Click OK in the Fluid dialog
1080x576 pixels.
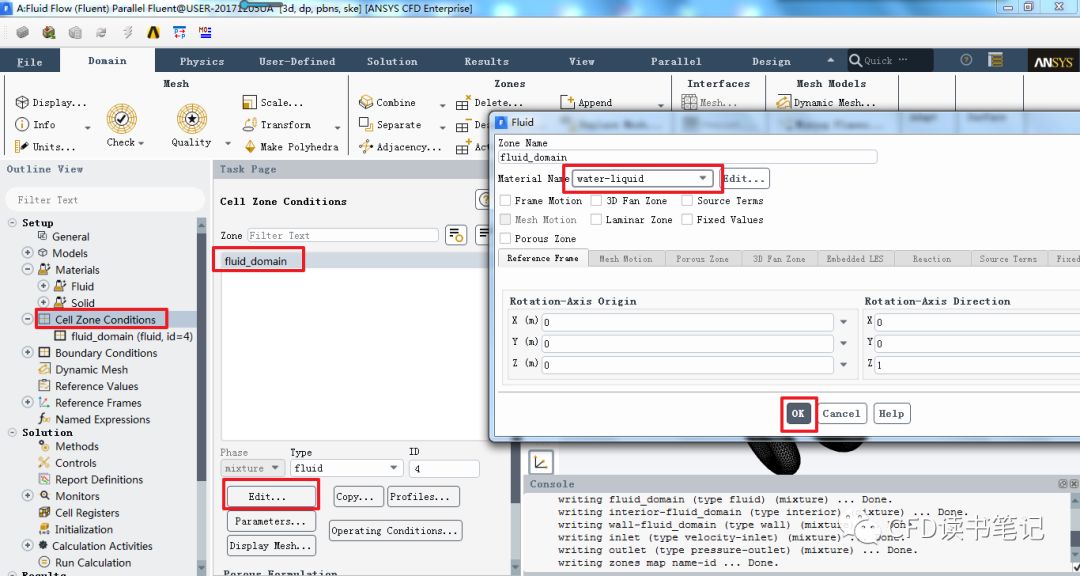(x=797, y=413)
